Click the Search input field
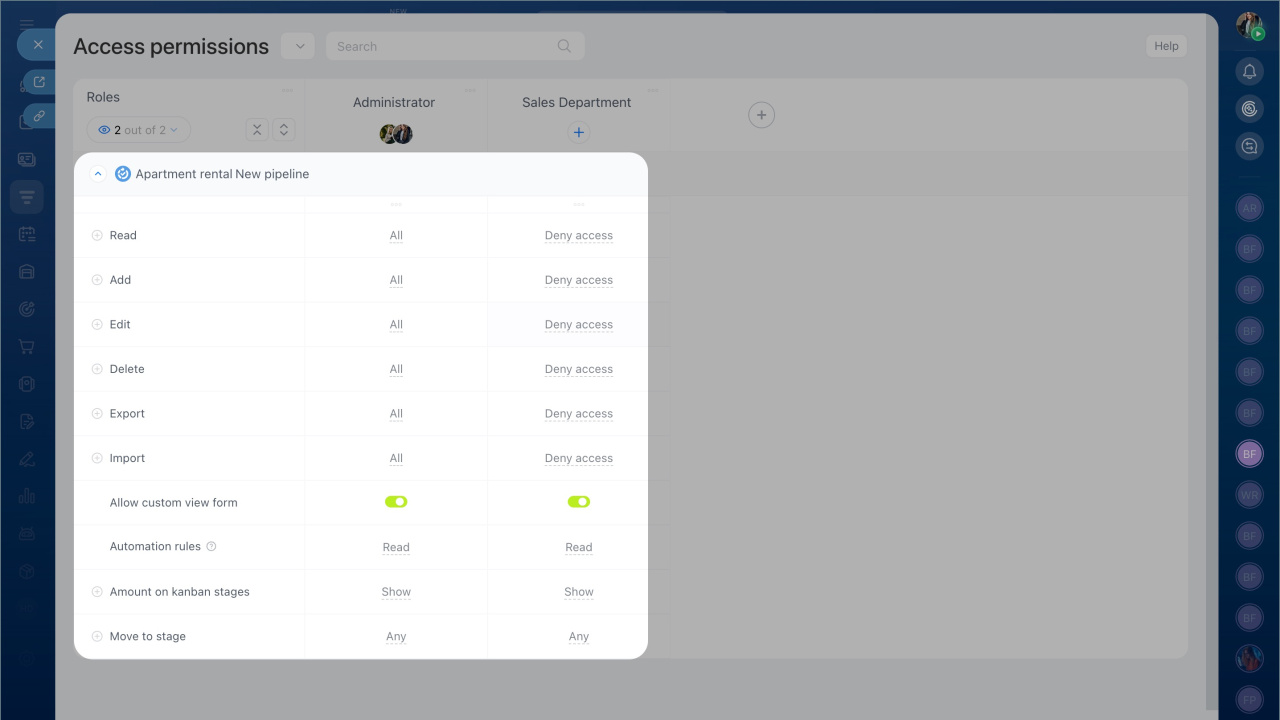Viewport: 1280px width, 720px height. tap(440, 46)
